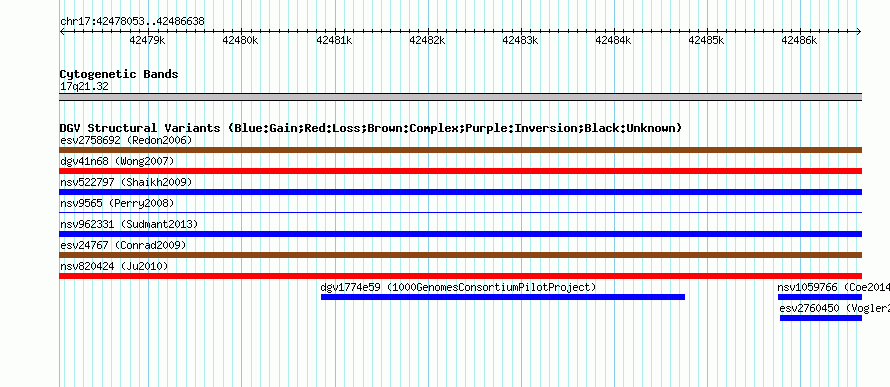Click the esv24767 (Conrad2009) label
The width and height of the screenshot is (890, 387).
pos(123,245)
